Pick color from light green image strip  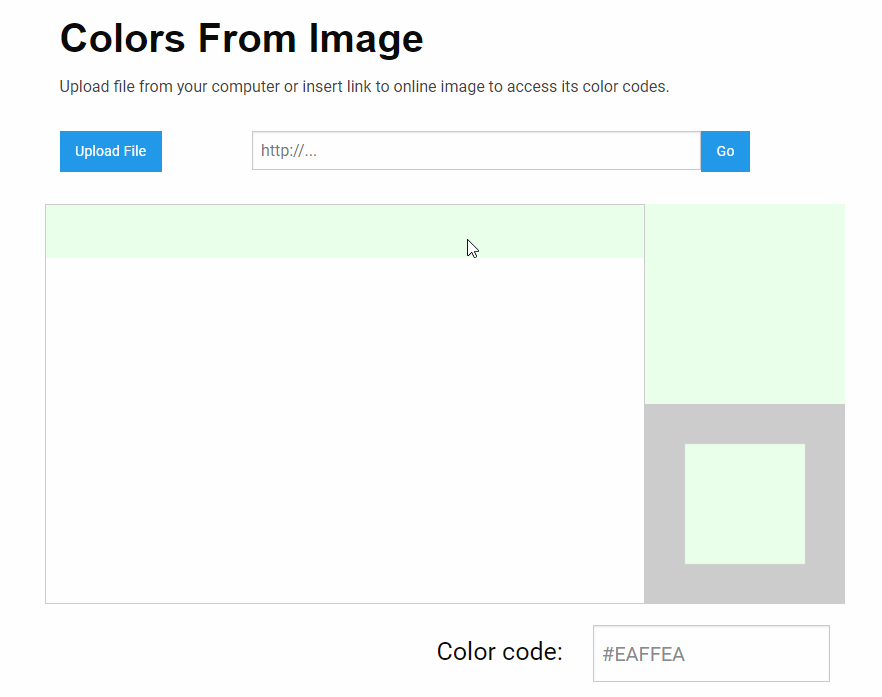pos(345,231)
